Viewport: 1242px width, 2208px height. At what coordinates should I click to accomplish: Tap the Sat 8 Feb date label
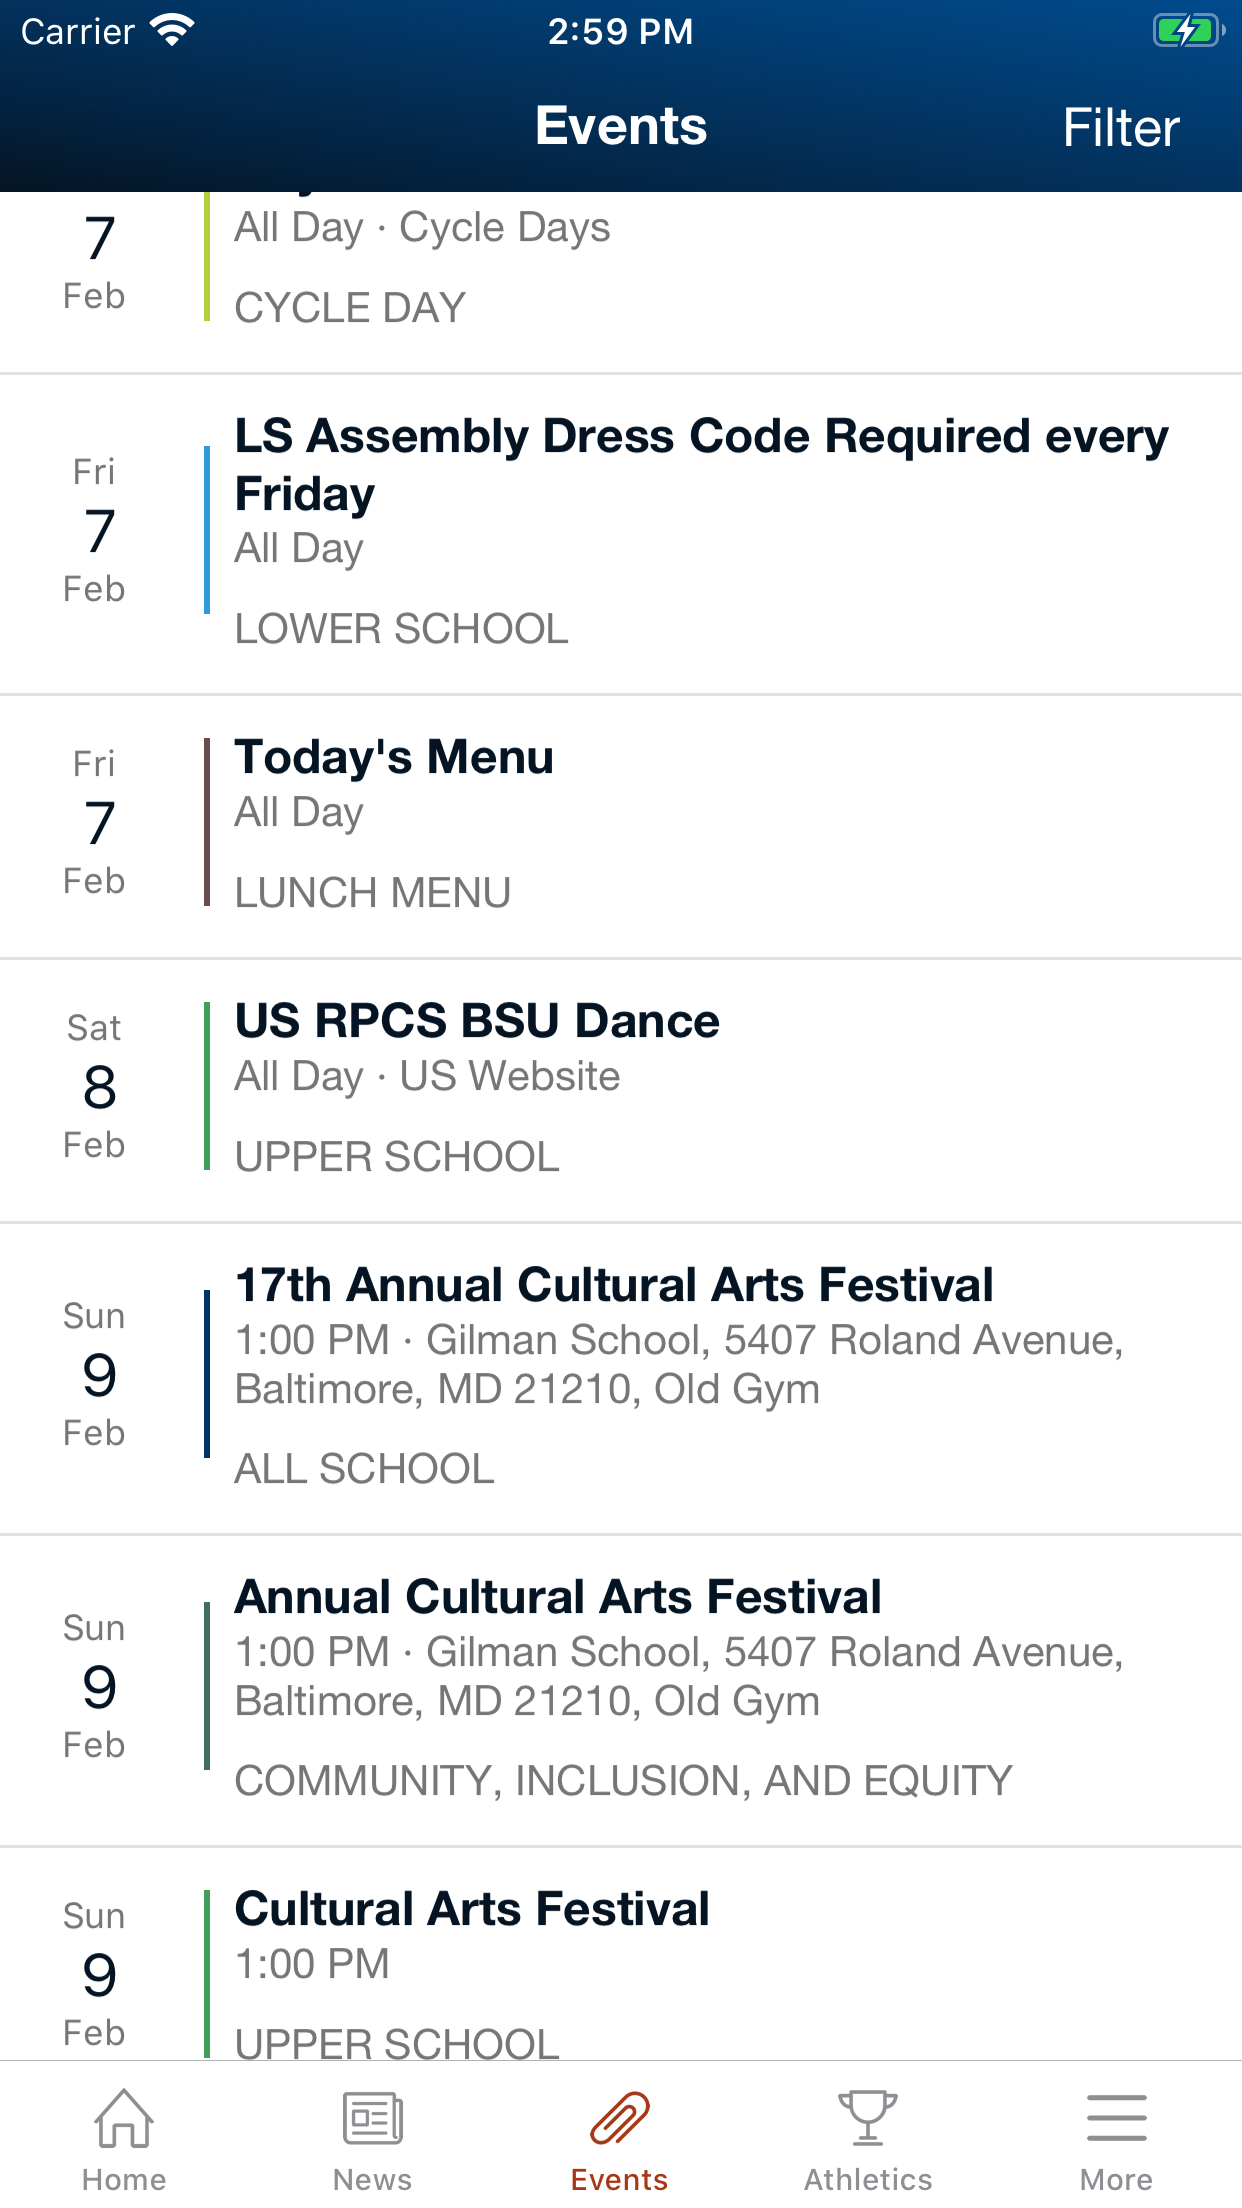click(95, 1086)
